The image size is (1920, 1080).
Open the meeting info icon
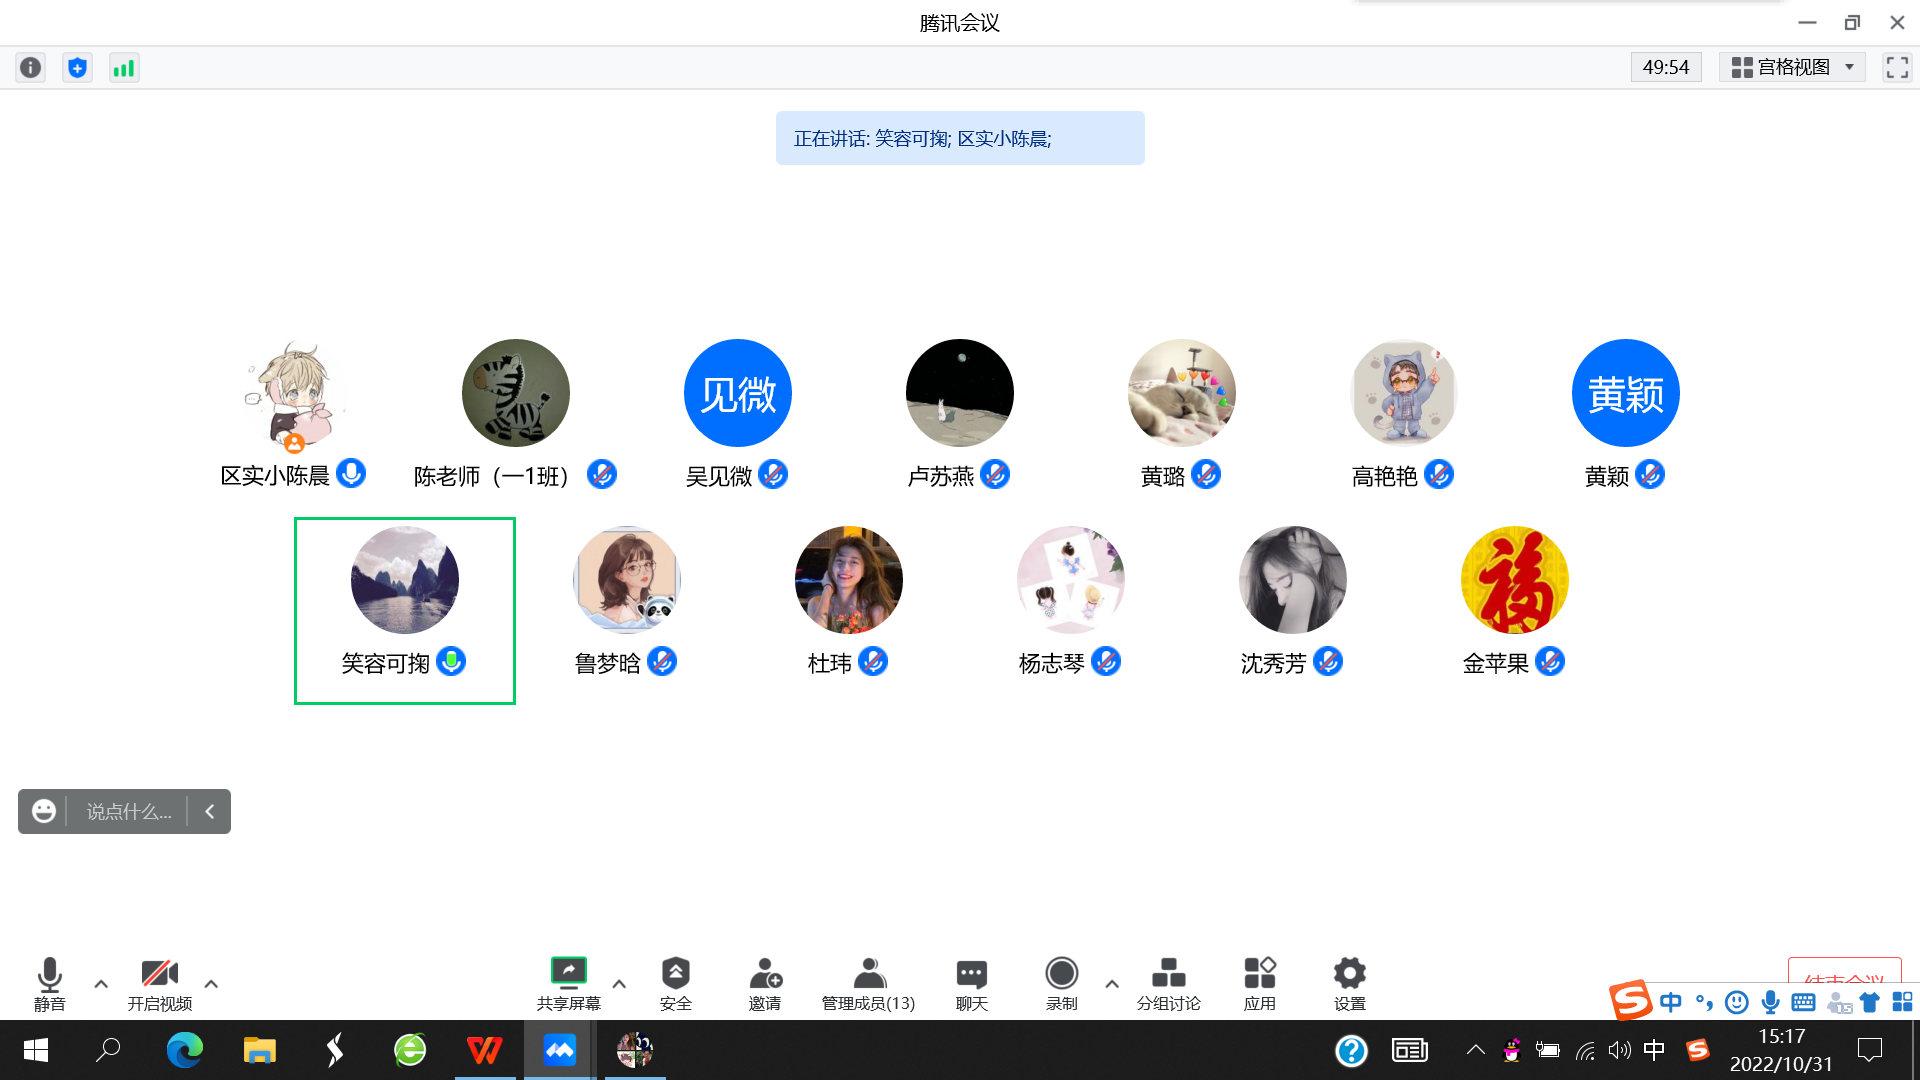coord(31,67)
